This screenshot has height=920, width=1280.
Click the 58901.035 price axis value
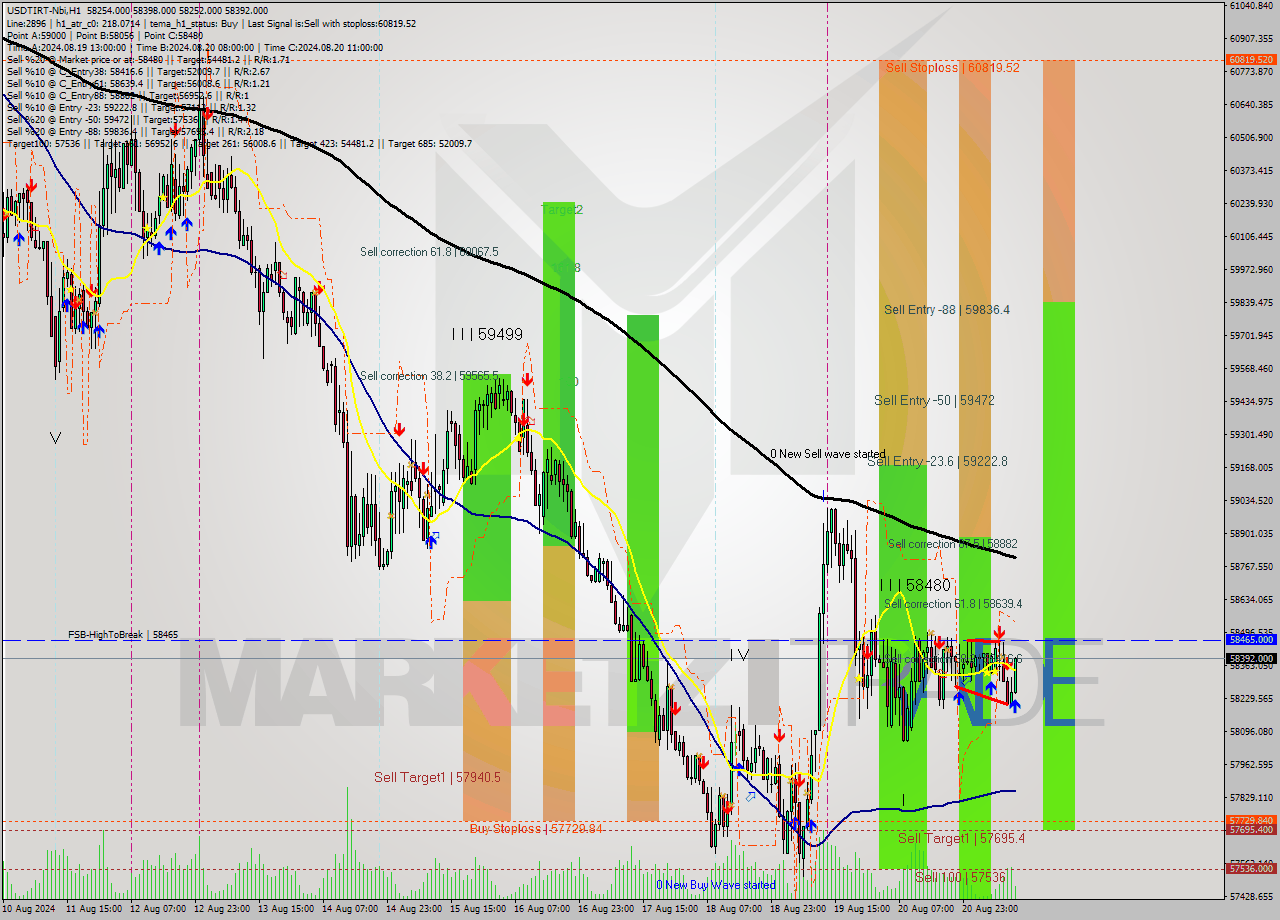1251,533
